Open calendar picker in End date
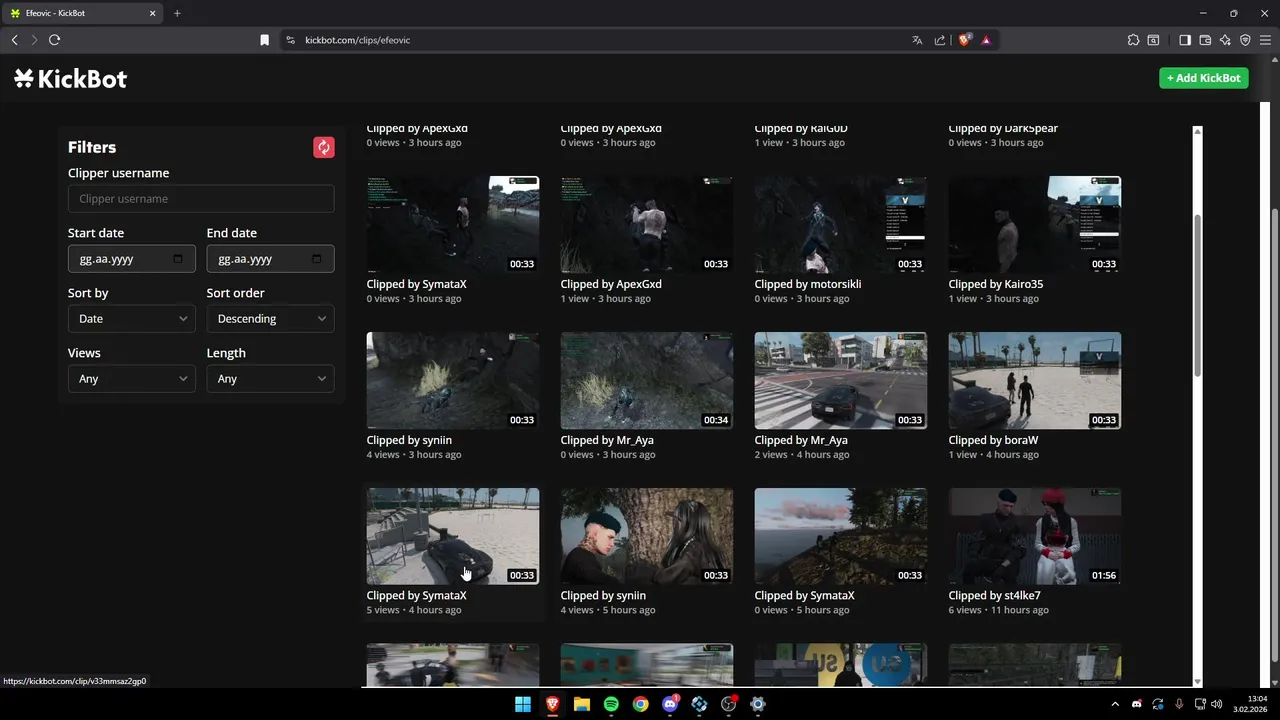Viewport: 1280px width, 720px height. 317,259
